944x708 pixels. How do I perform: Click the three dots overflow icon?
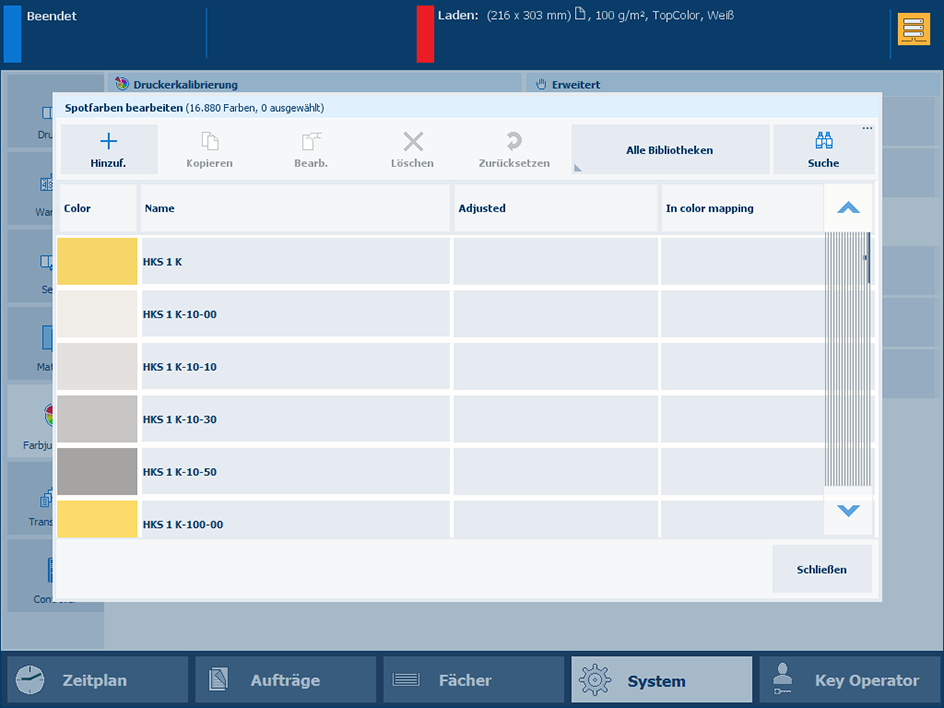click(x=867, y=129)
